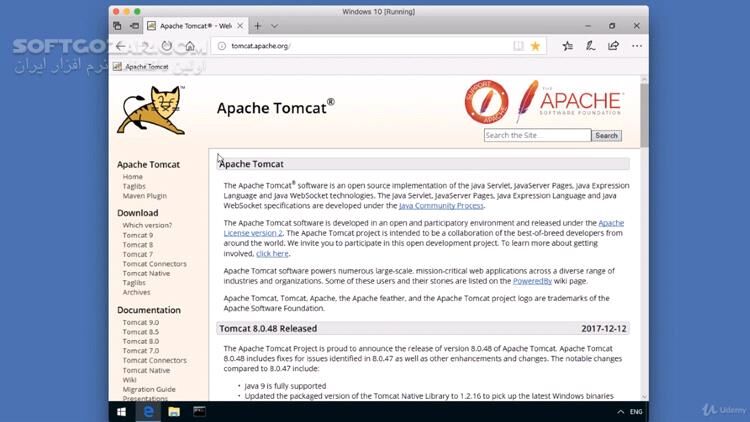Open a new tab with plus button
This screenshot has height=422, width=750.
point(257,25)
